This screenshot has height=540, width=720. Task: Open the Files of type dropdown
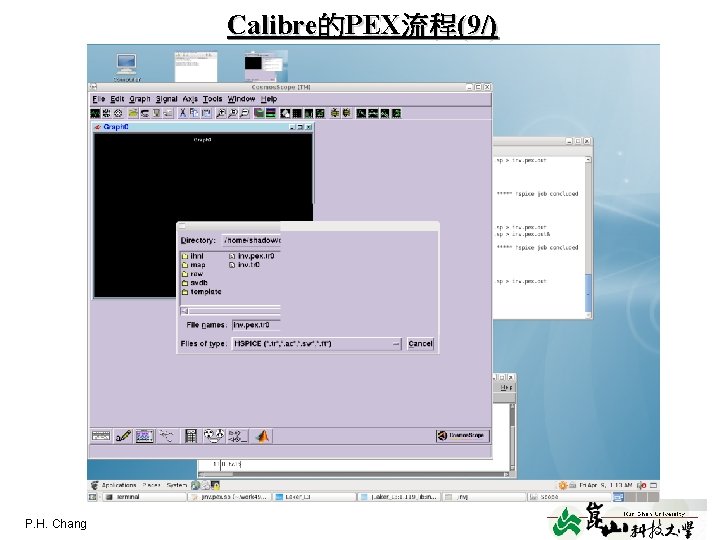(x=317, y=343)
